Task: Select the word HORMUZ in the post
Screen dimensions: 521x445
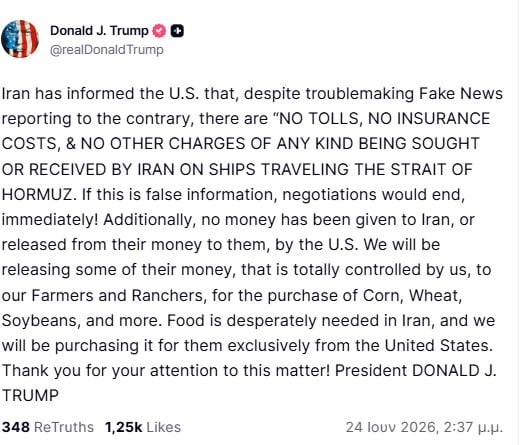Action: coord(37,194)
